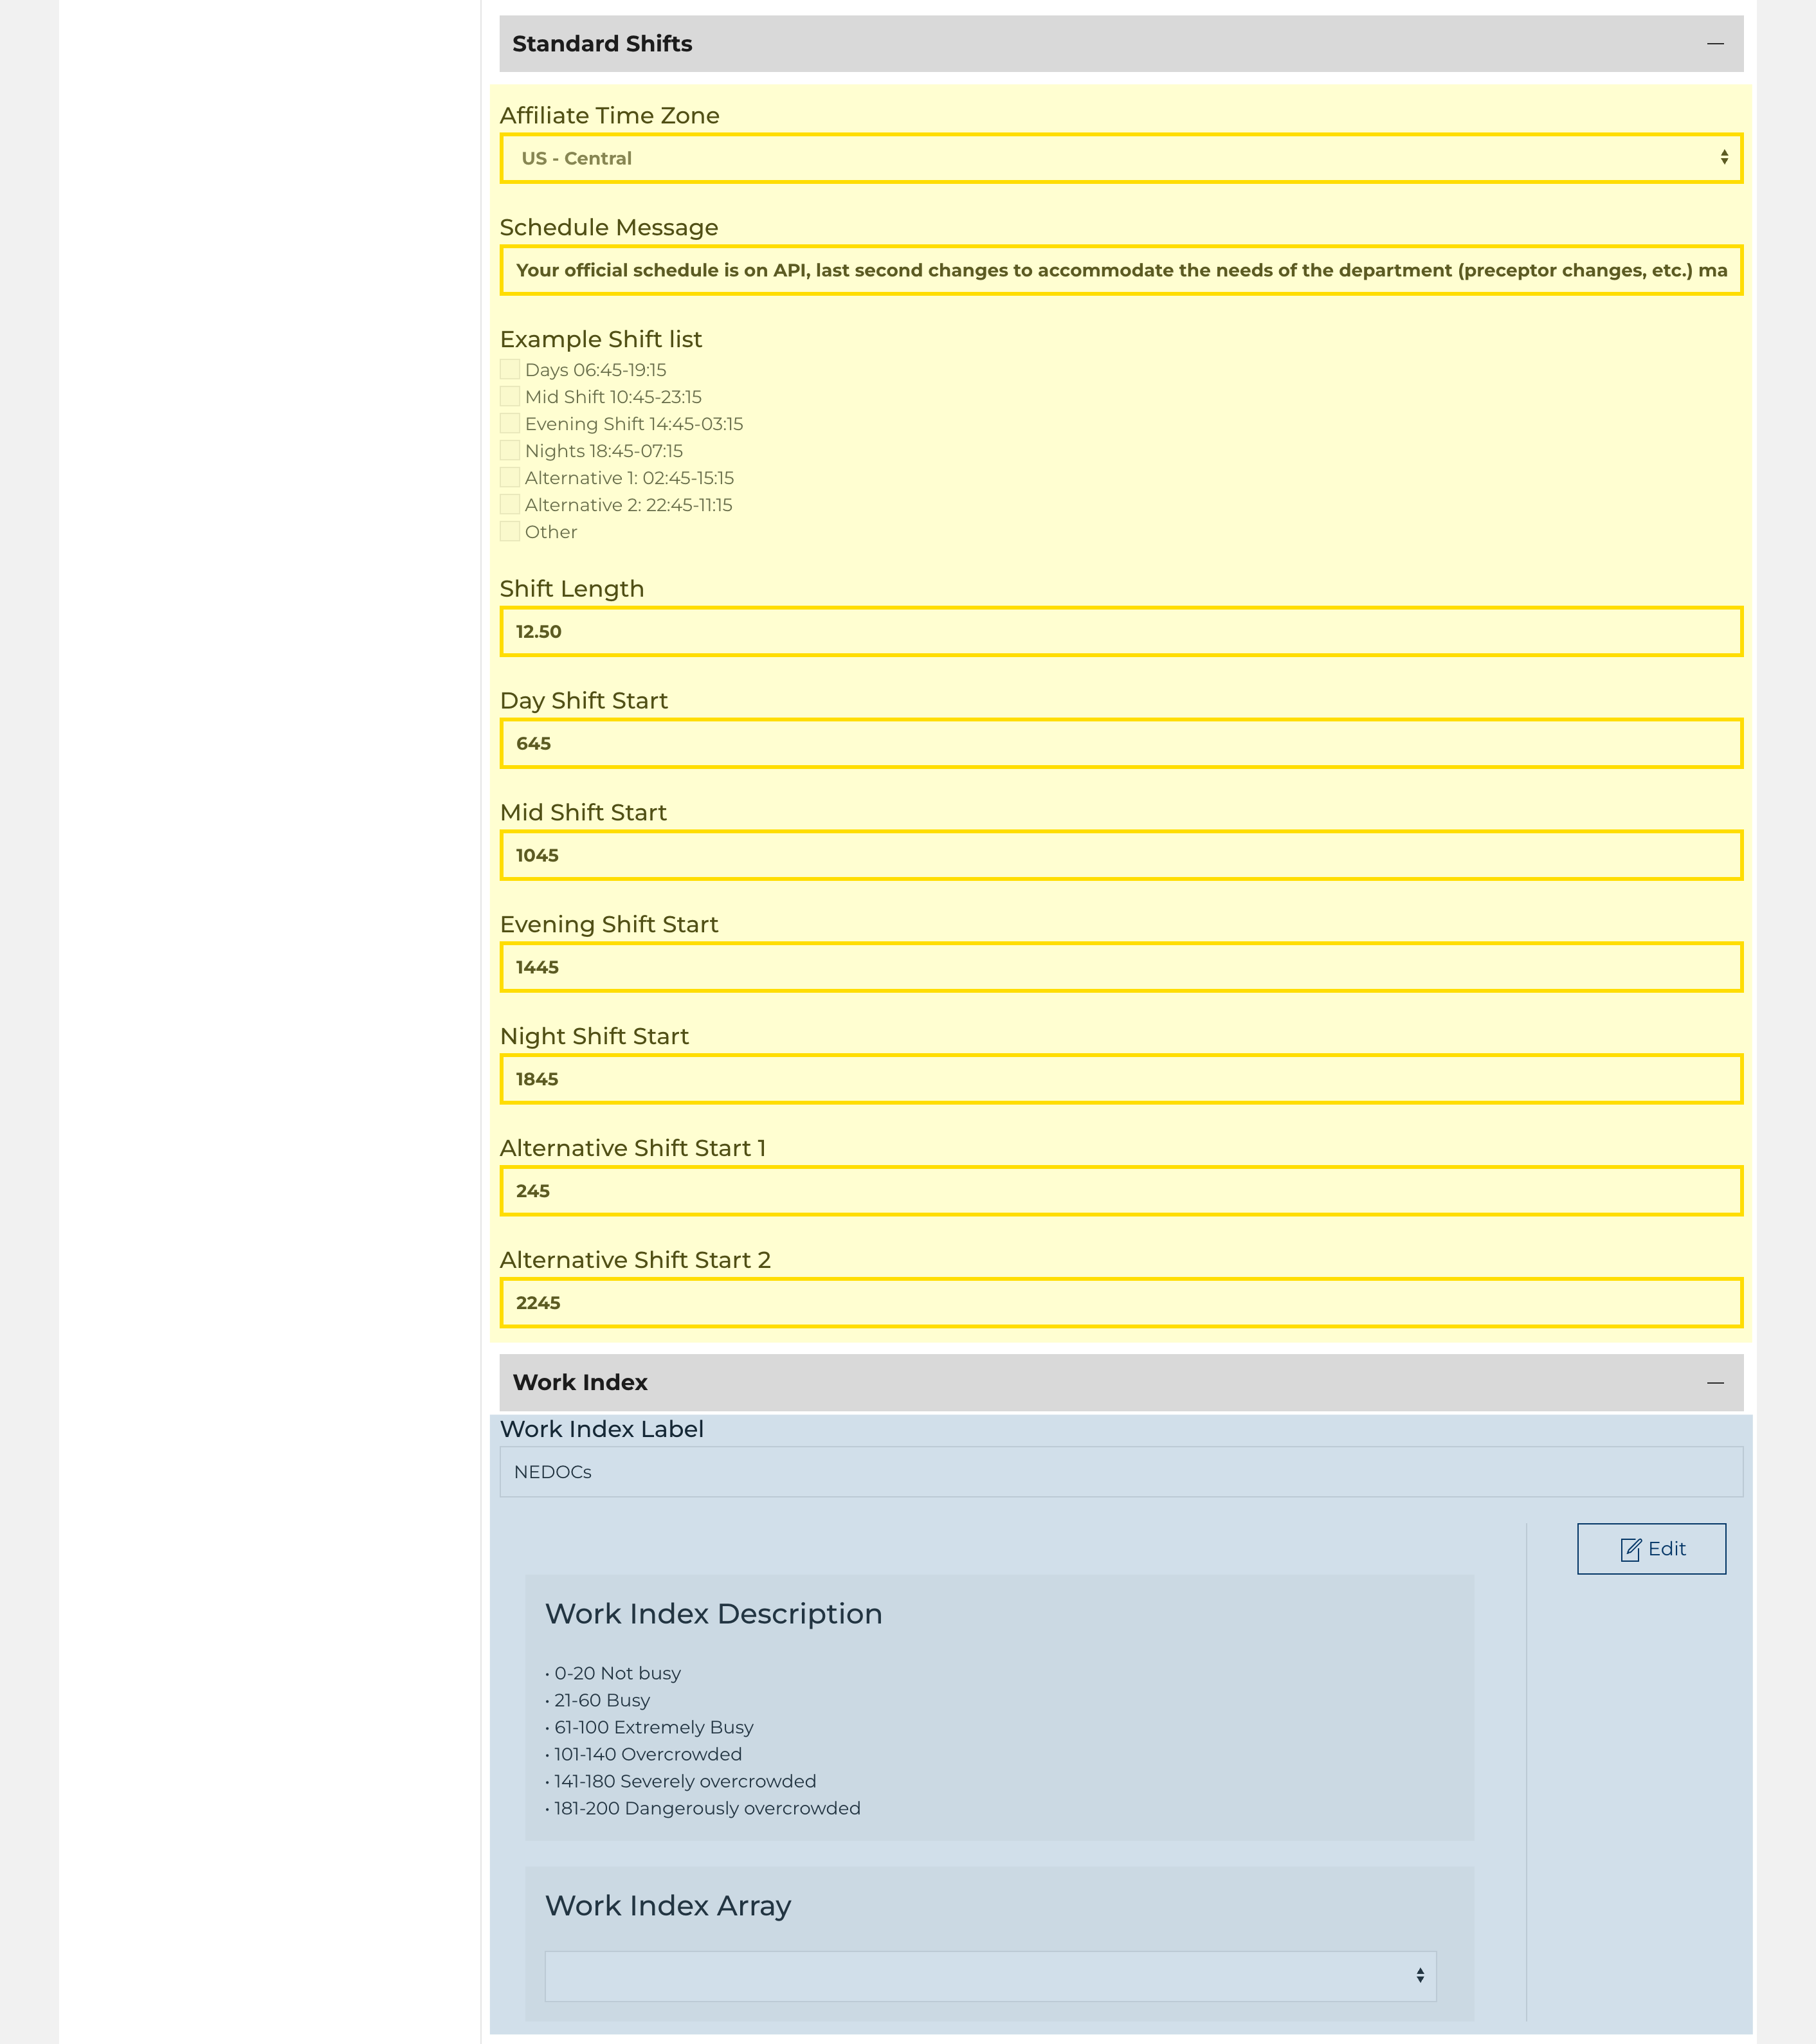Collapse the Standard Shifts section minus icon

coord(1715,44)
